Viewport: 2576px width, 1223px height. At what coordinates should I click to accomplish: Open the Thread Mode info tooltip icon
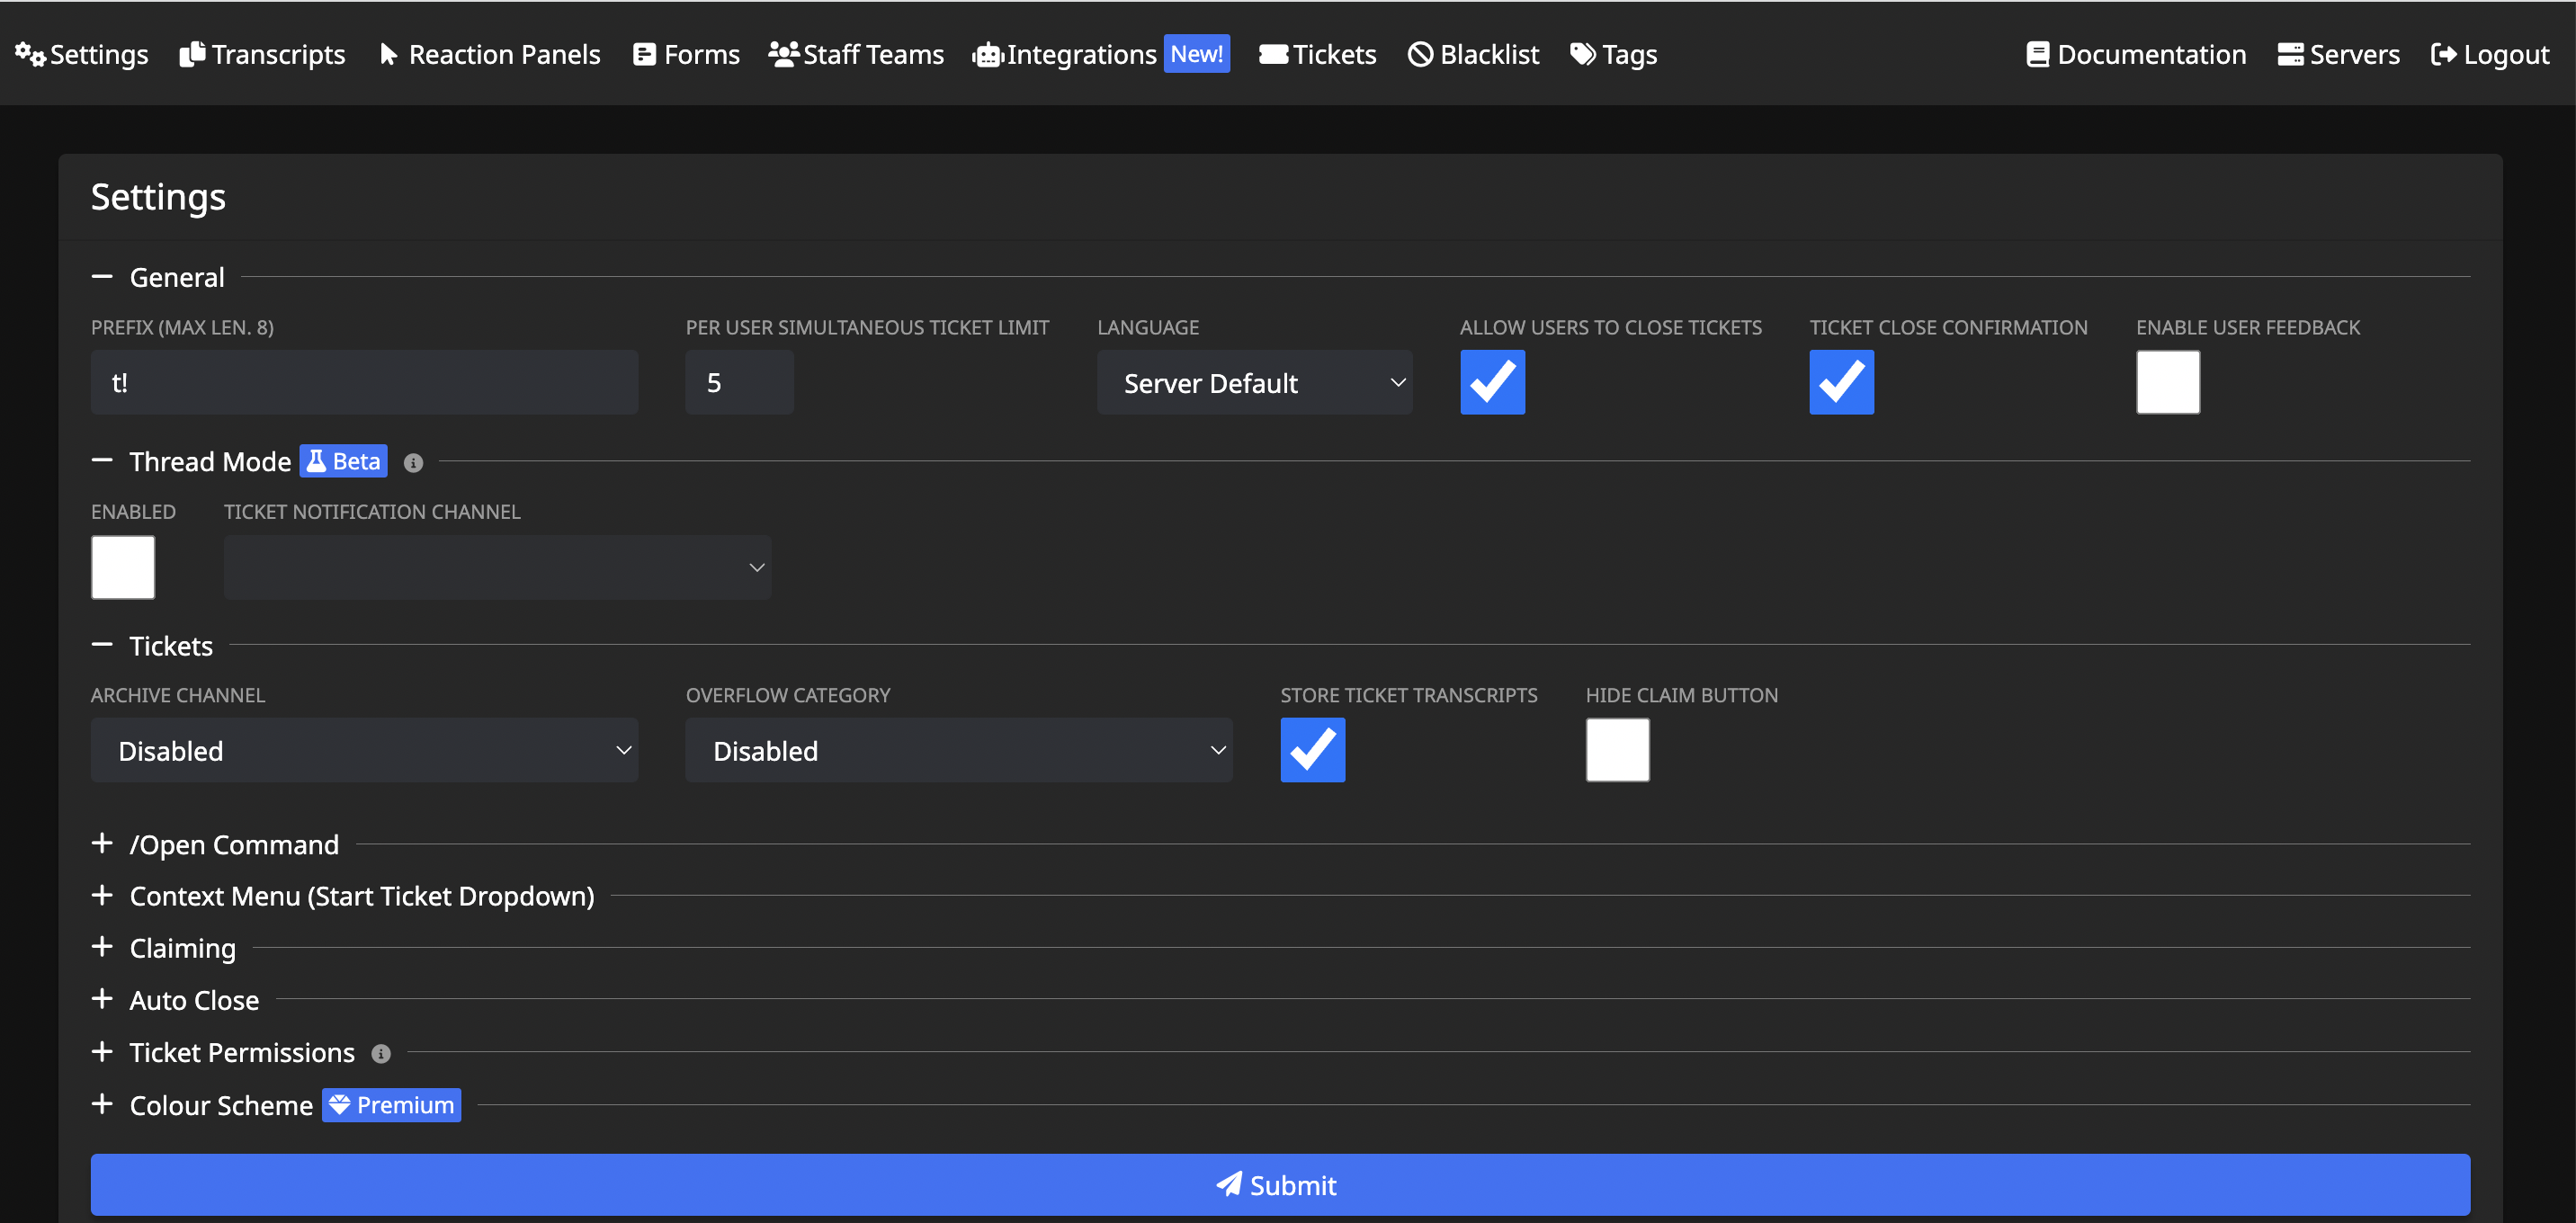(x=413, y=462)
